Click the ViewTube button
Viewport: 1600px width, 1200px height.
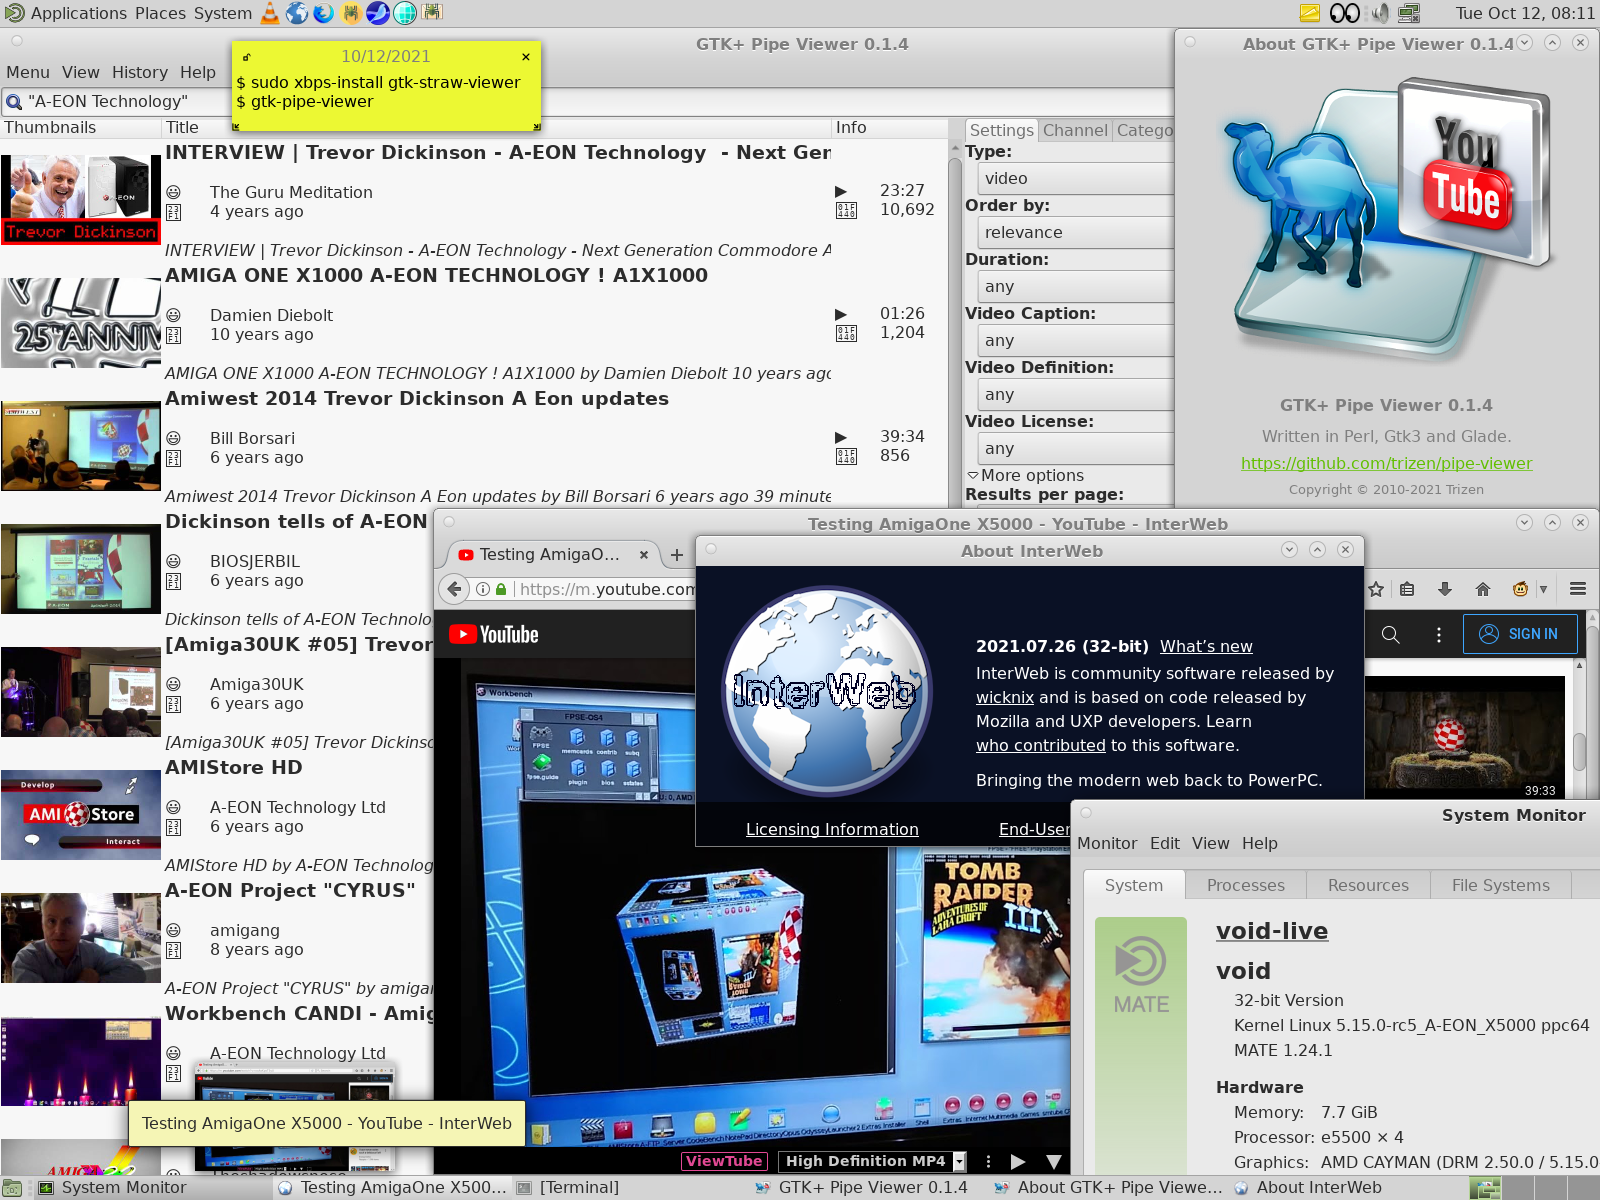click(724, 1161)
